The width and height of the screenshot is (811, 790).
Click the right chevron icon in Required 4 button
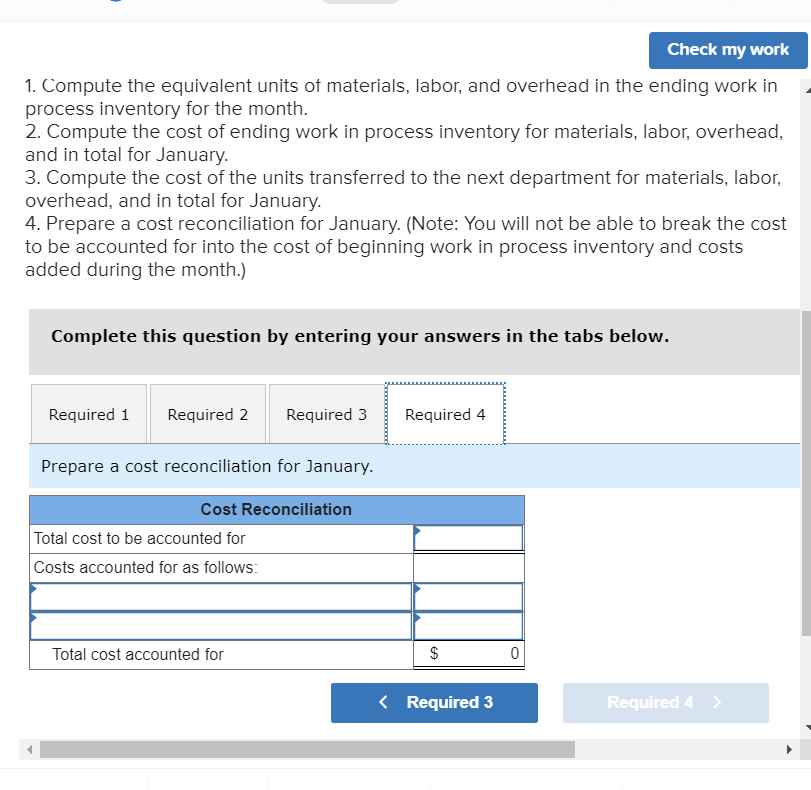tap(716, 702)
